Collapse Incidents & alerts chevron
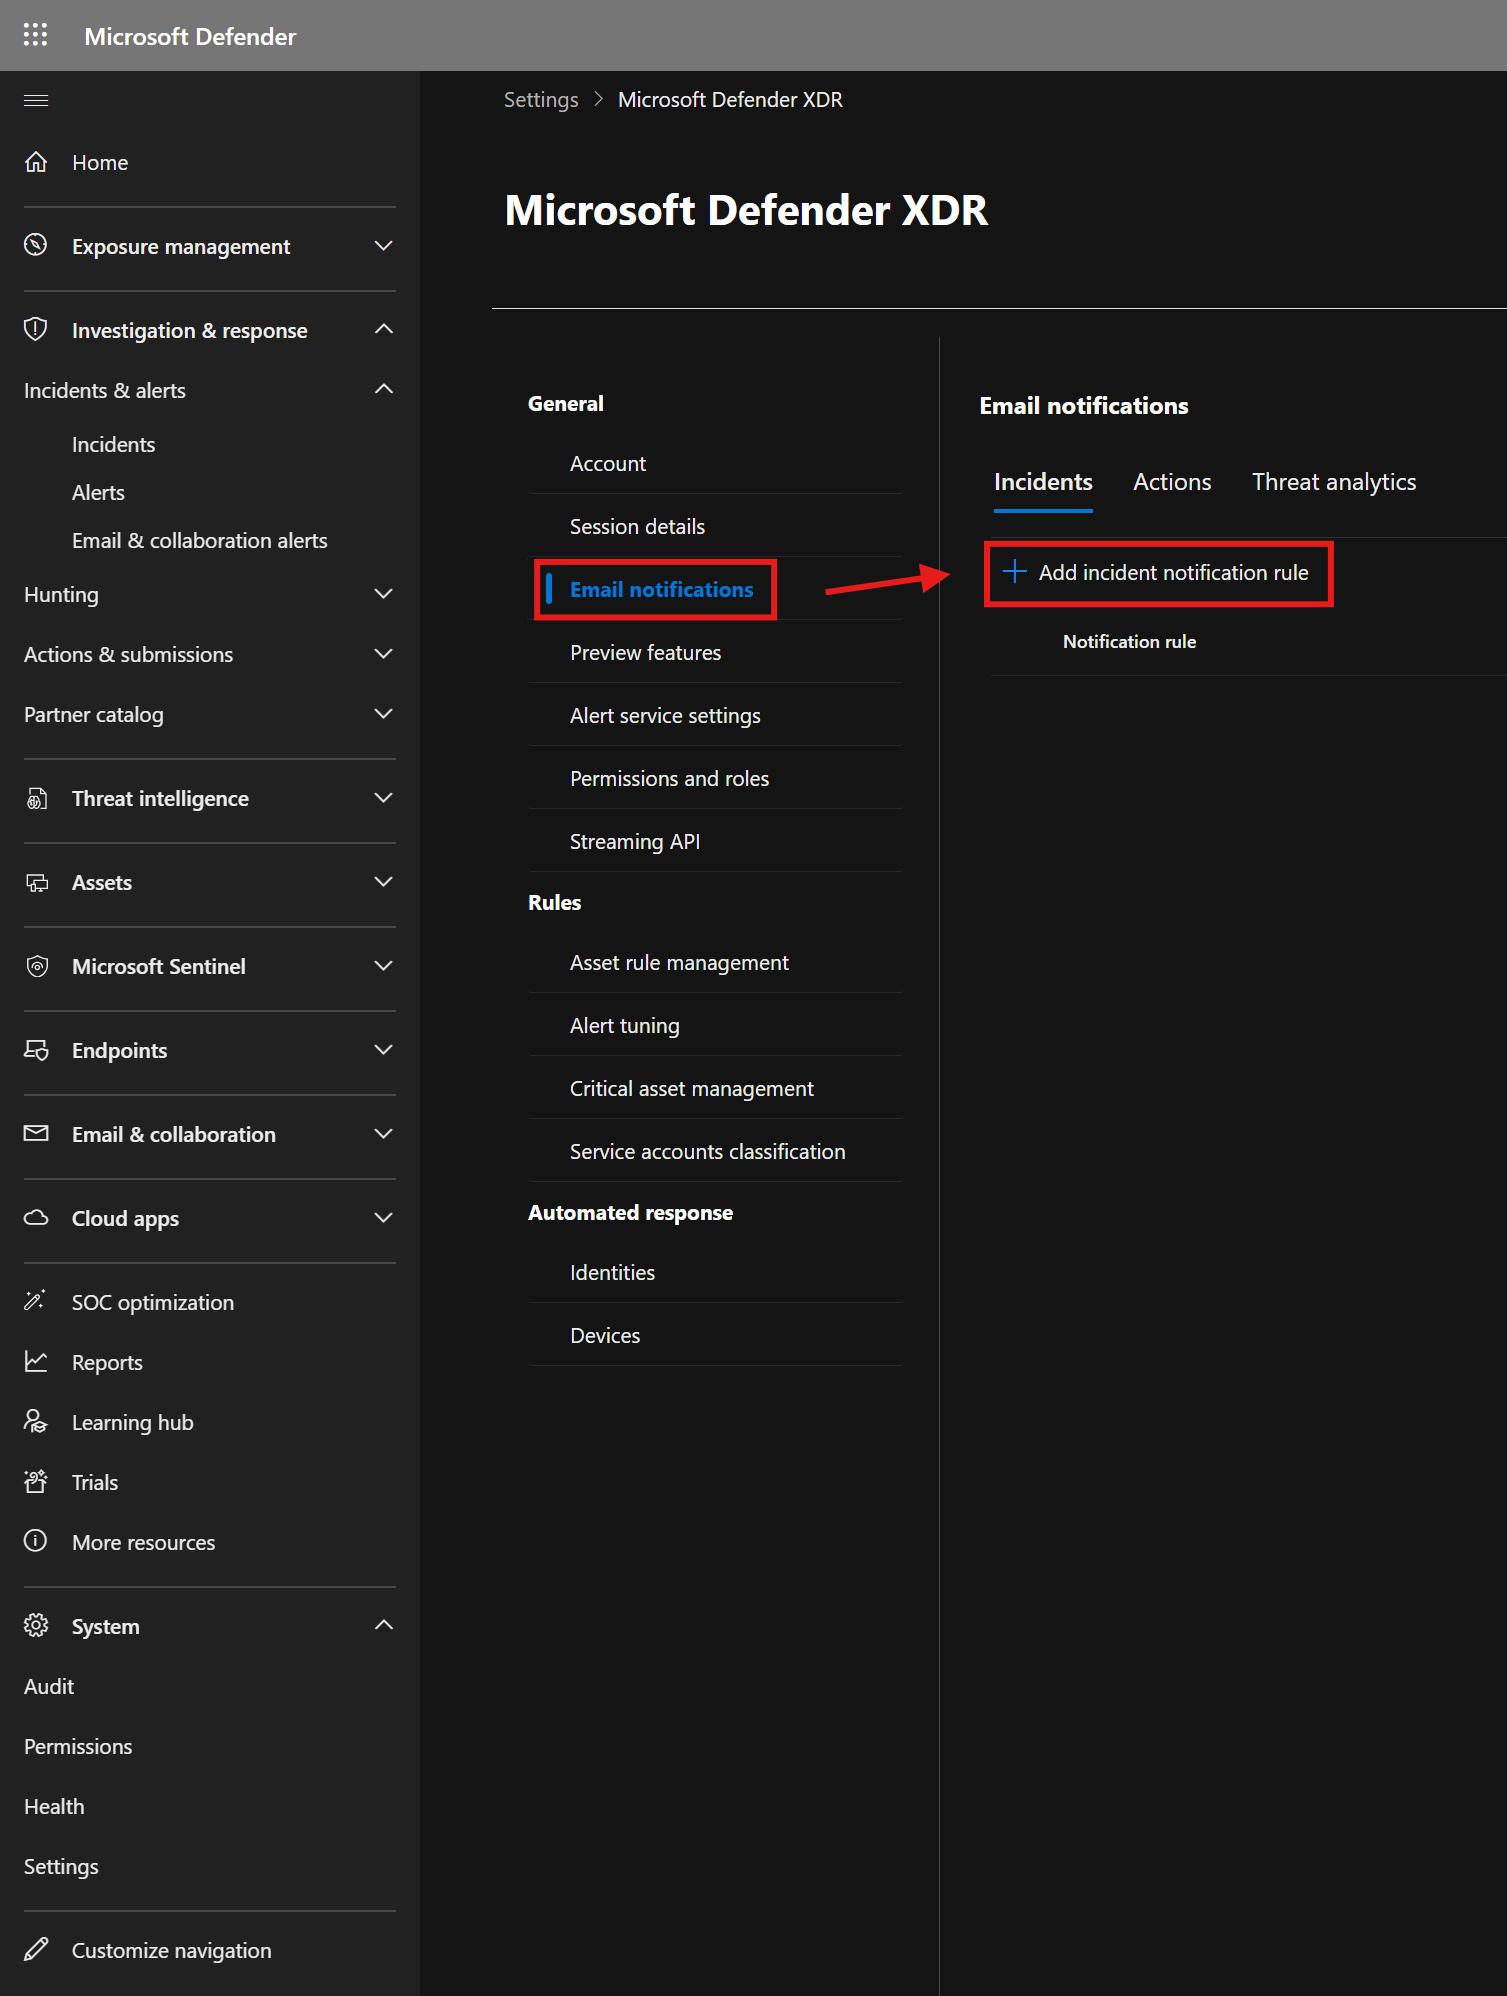Viewport: 1507px width, 1996px height. click(x=383, y=389)
